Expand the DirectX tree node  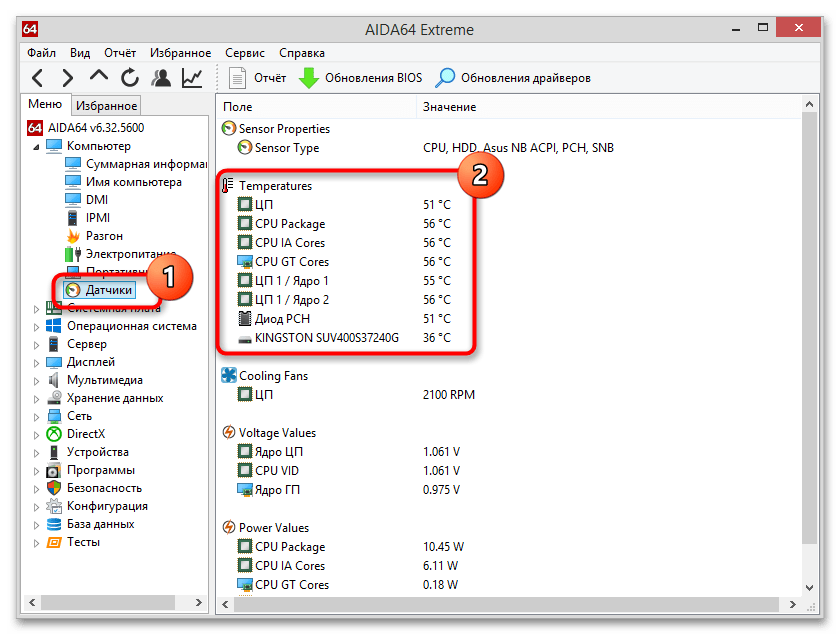[36, 435]
